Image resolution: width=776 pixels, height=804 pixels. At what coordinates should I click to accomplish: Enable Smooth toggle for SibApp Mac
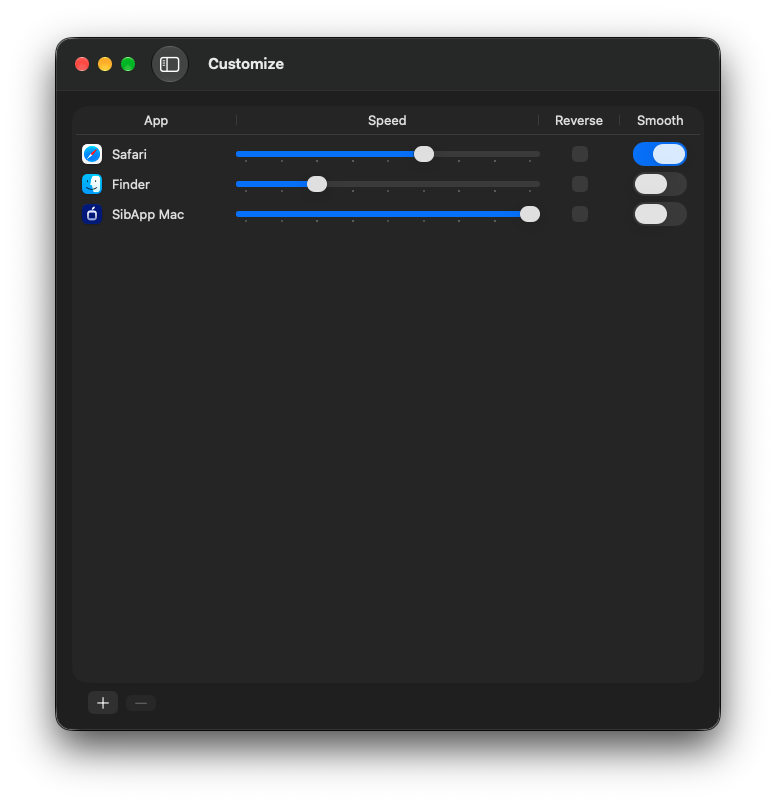click(x=660, y=214)
